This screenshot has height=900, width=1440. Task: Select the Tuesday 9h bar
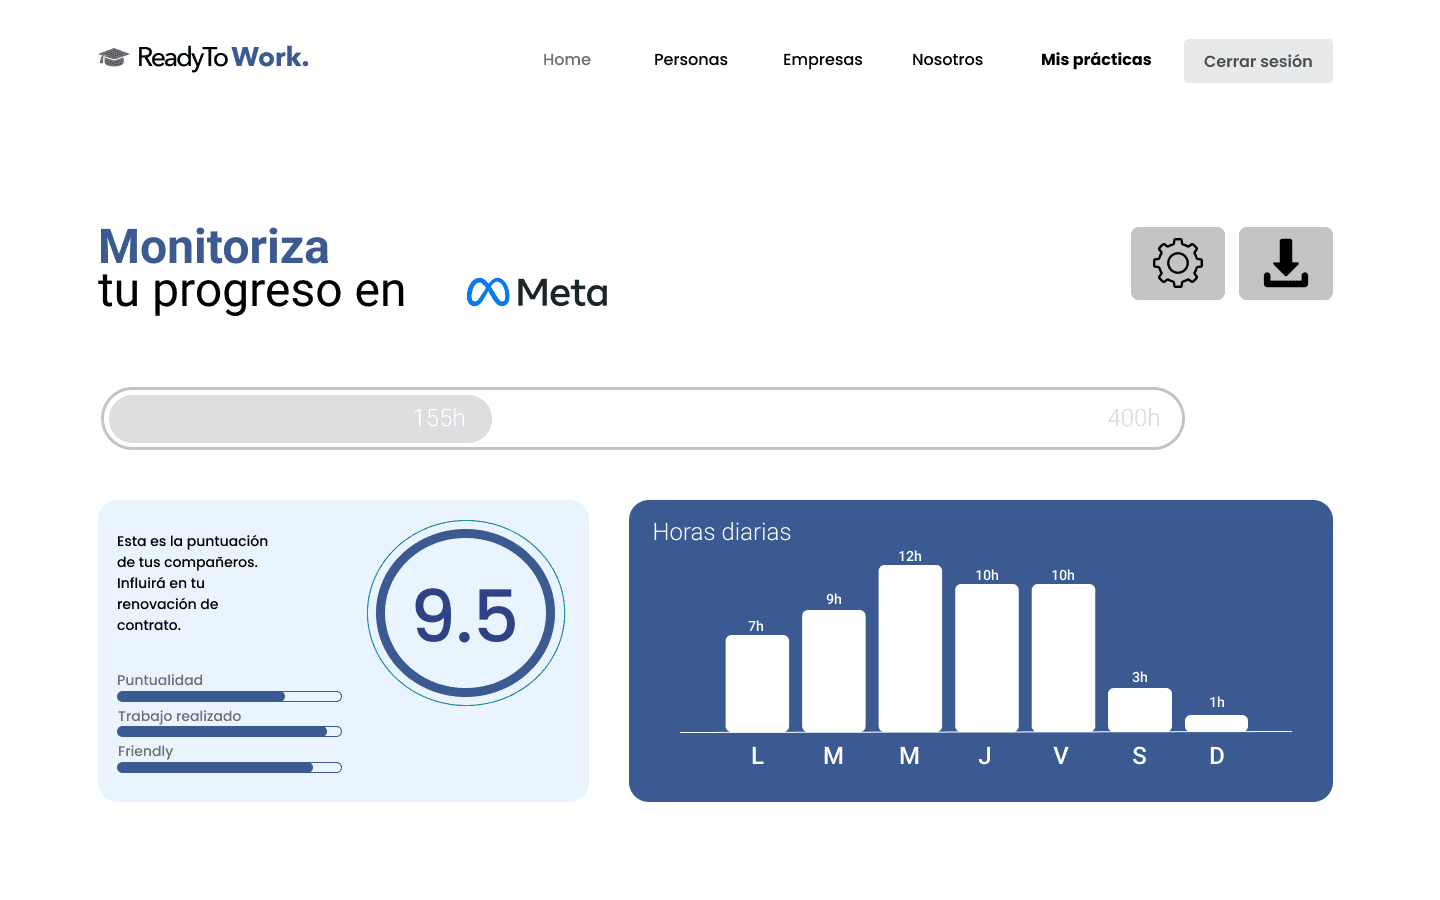coord(834,671)
